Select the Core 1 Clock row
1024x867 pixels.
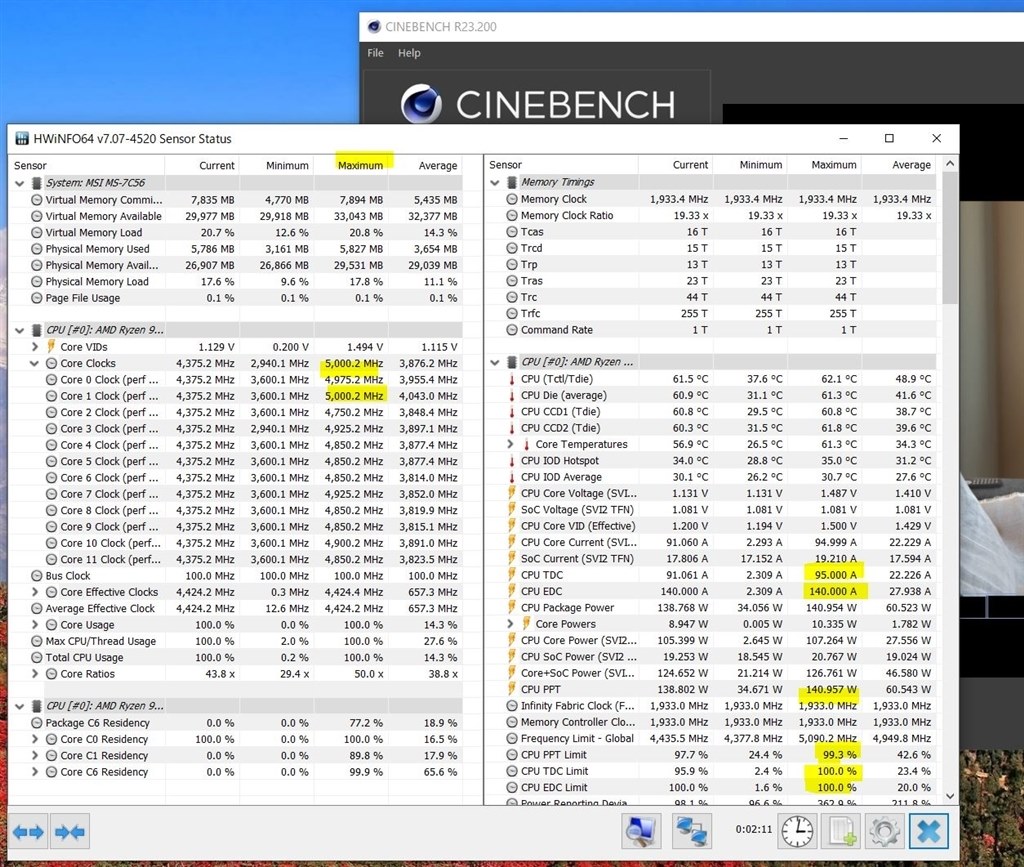pos(236,396)
